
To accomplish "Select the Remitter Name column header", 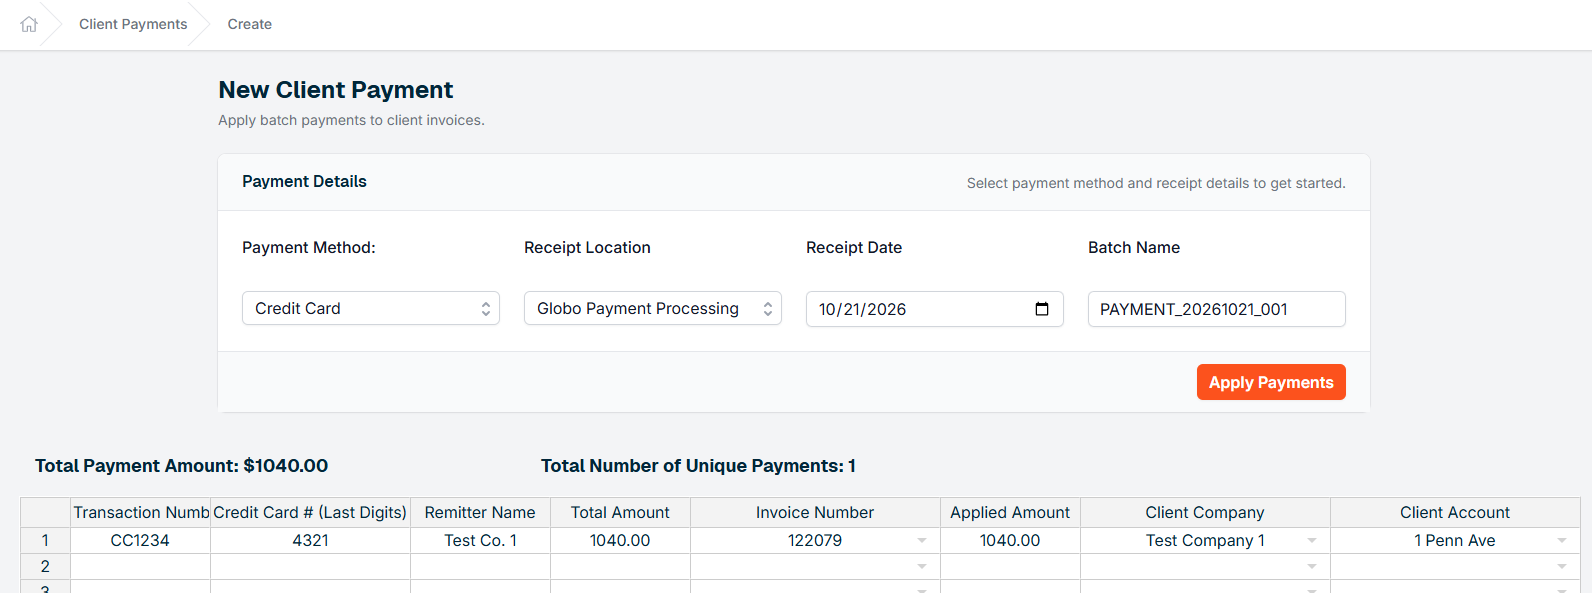I will (x=480, y=512).
